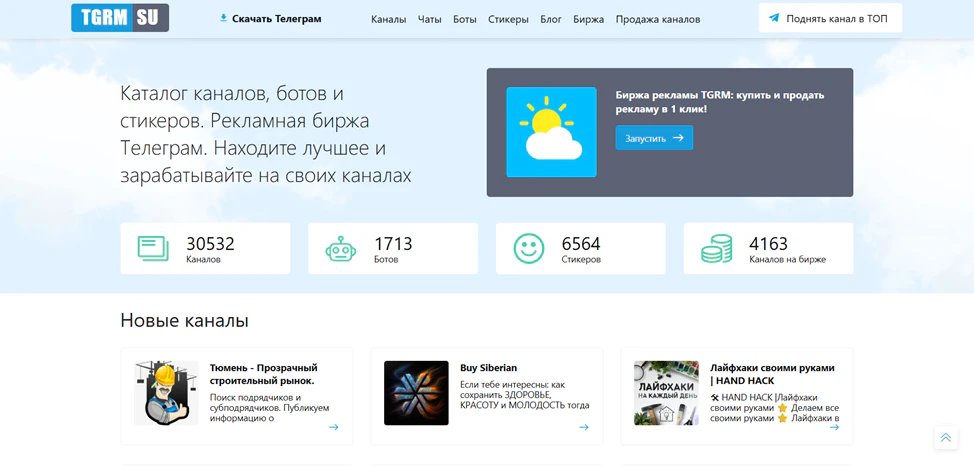Click the Поиск подрядчиков и субподрядчиков description
Viewport: 974px width, 466px height.
pyautogui.click(x=270, y=408)
